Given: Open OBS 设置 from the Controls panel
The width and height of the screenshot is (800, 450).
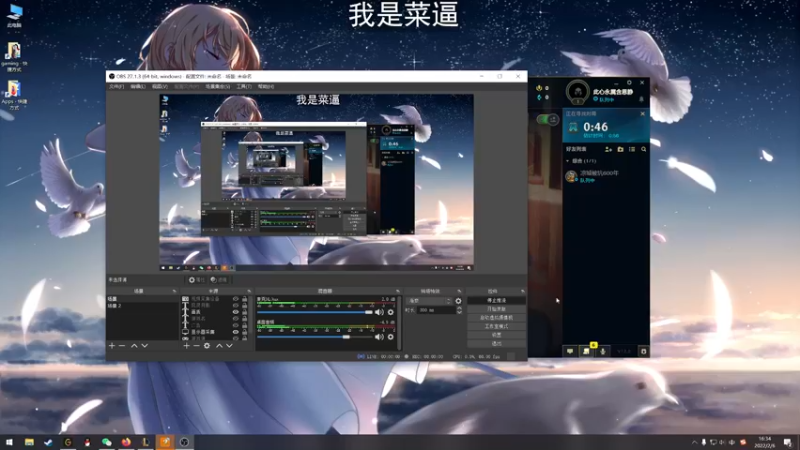Looking at the screenshot, I should tap(496, 335).
